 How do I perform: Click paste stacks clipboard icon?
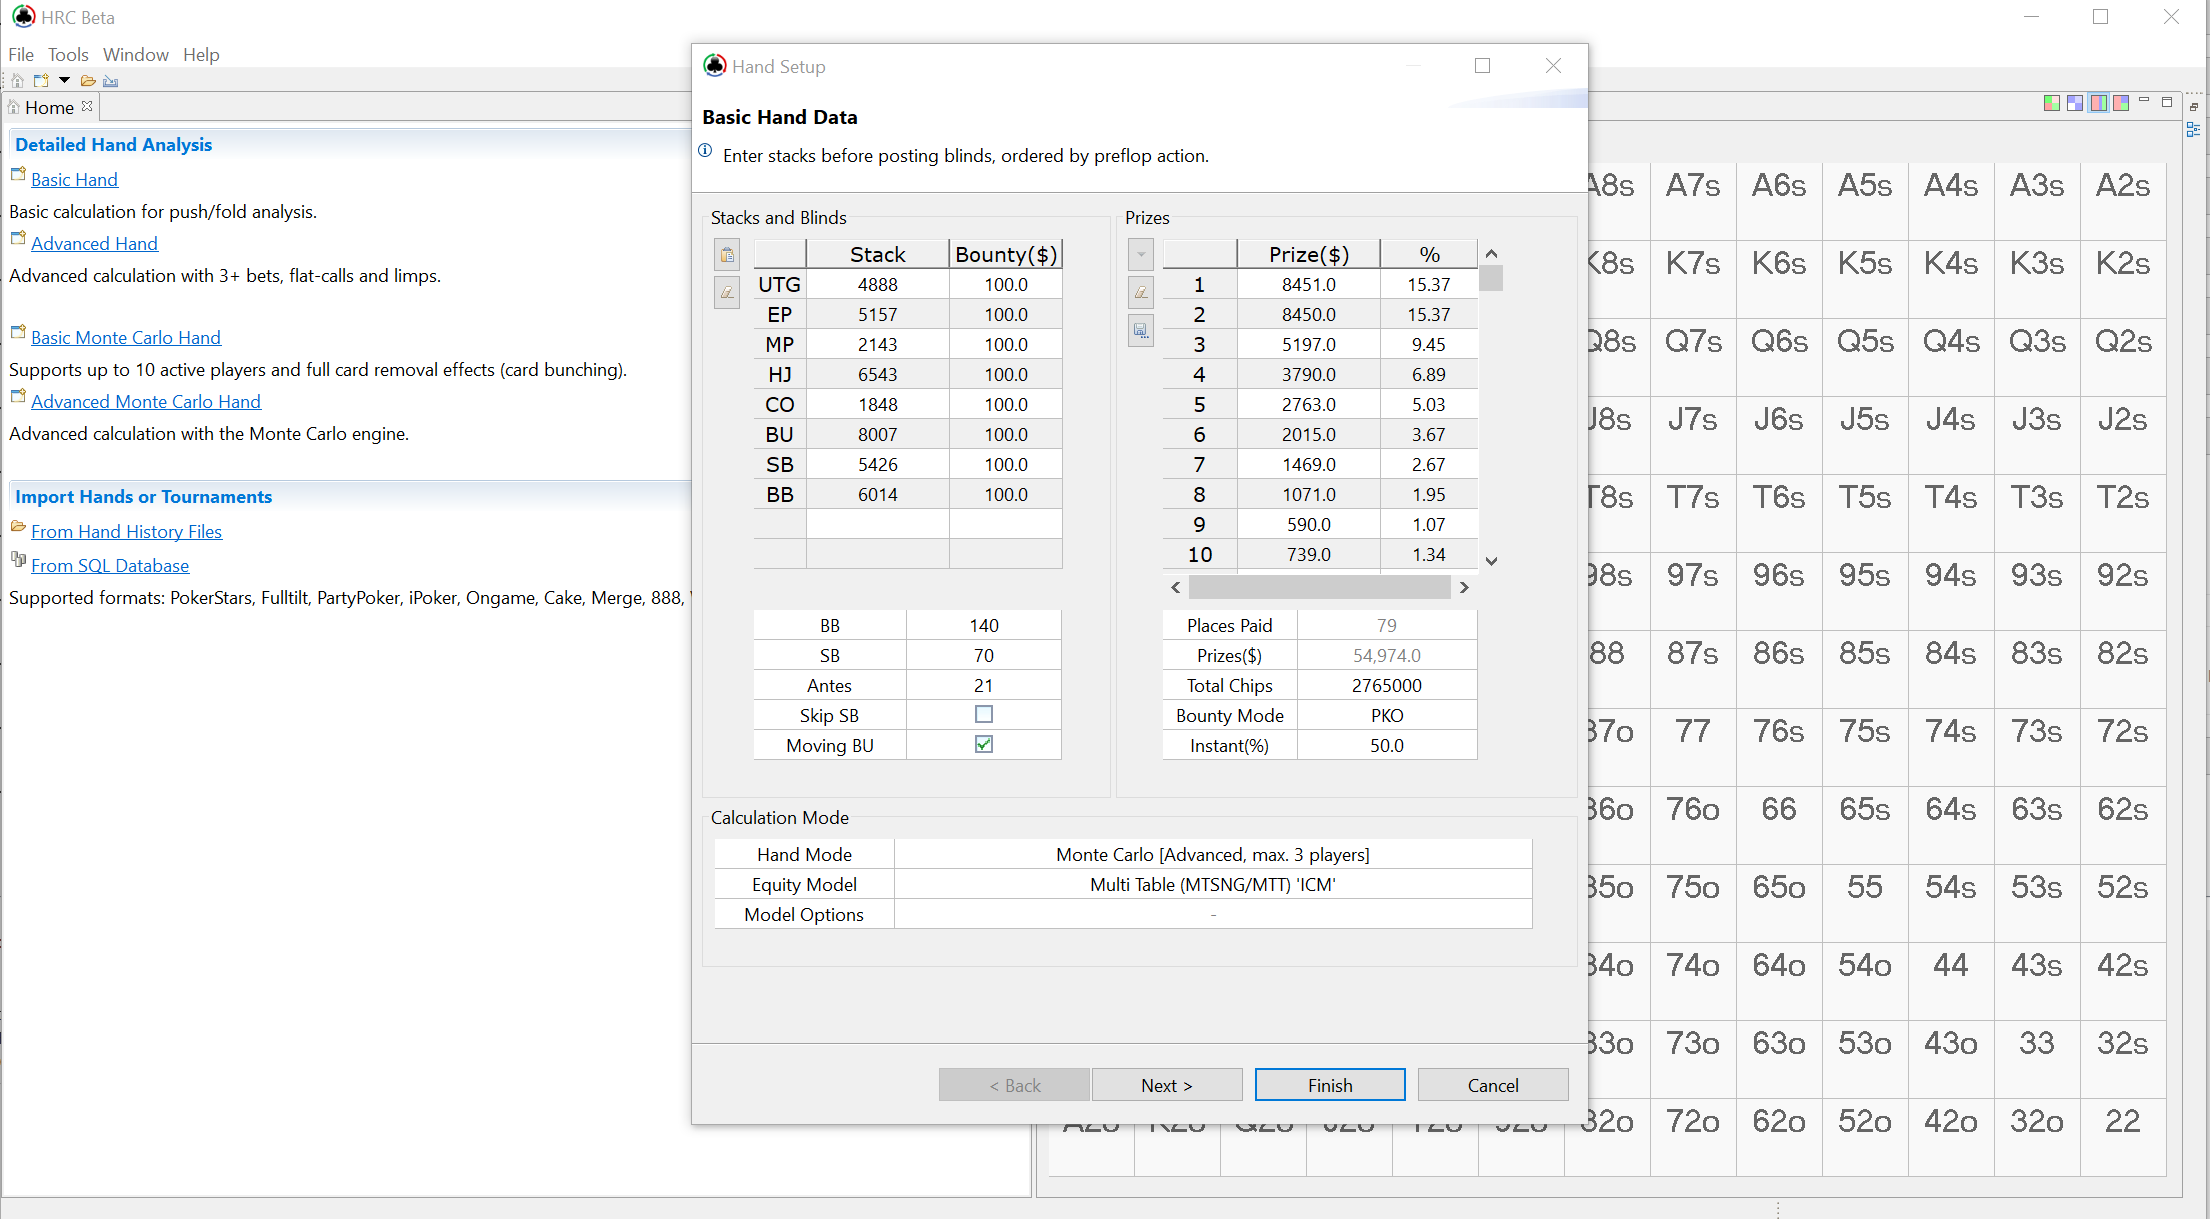click(727, 254)
